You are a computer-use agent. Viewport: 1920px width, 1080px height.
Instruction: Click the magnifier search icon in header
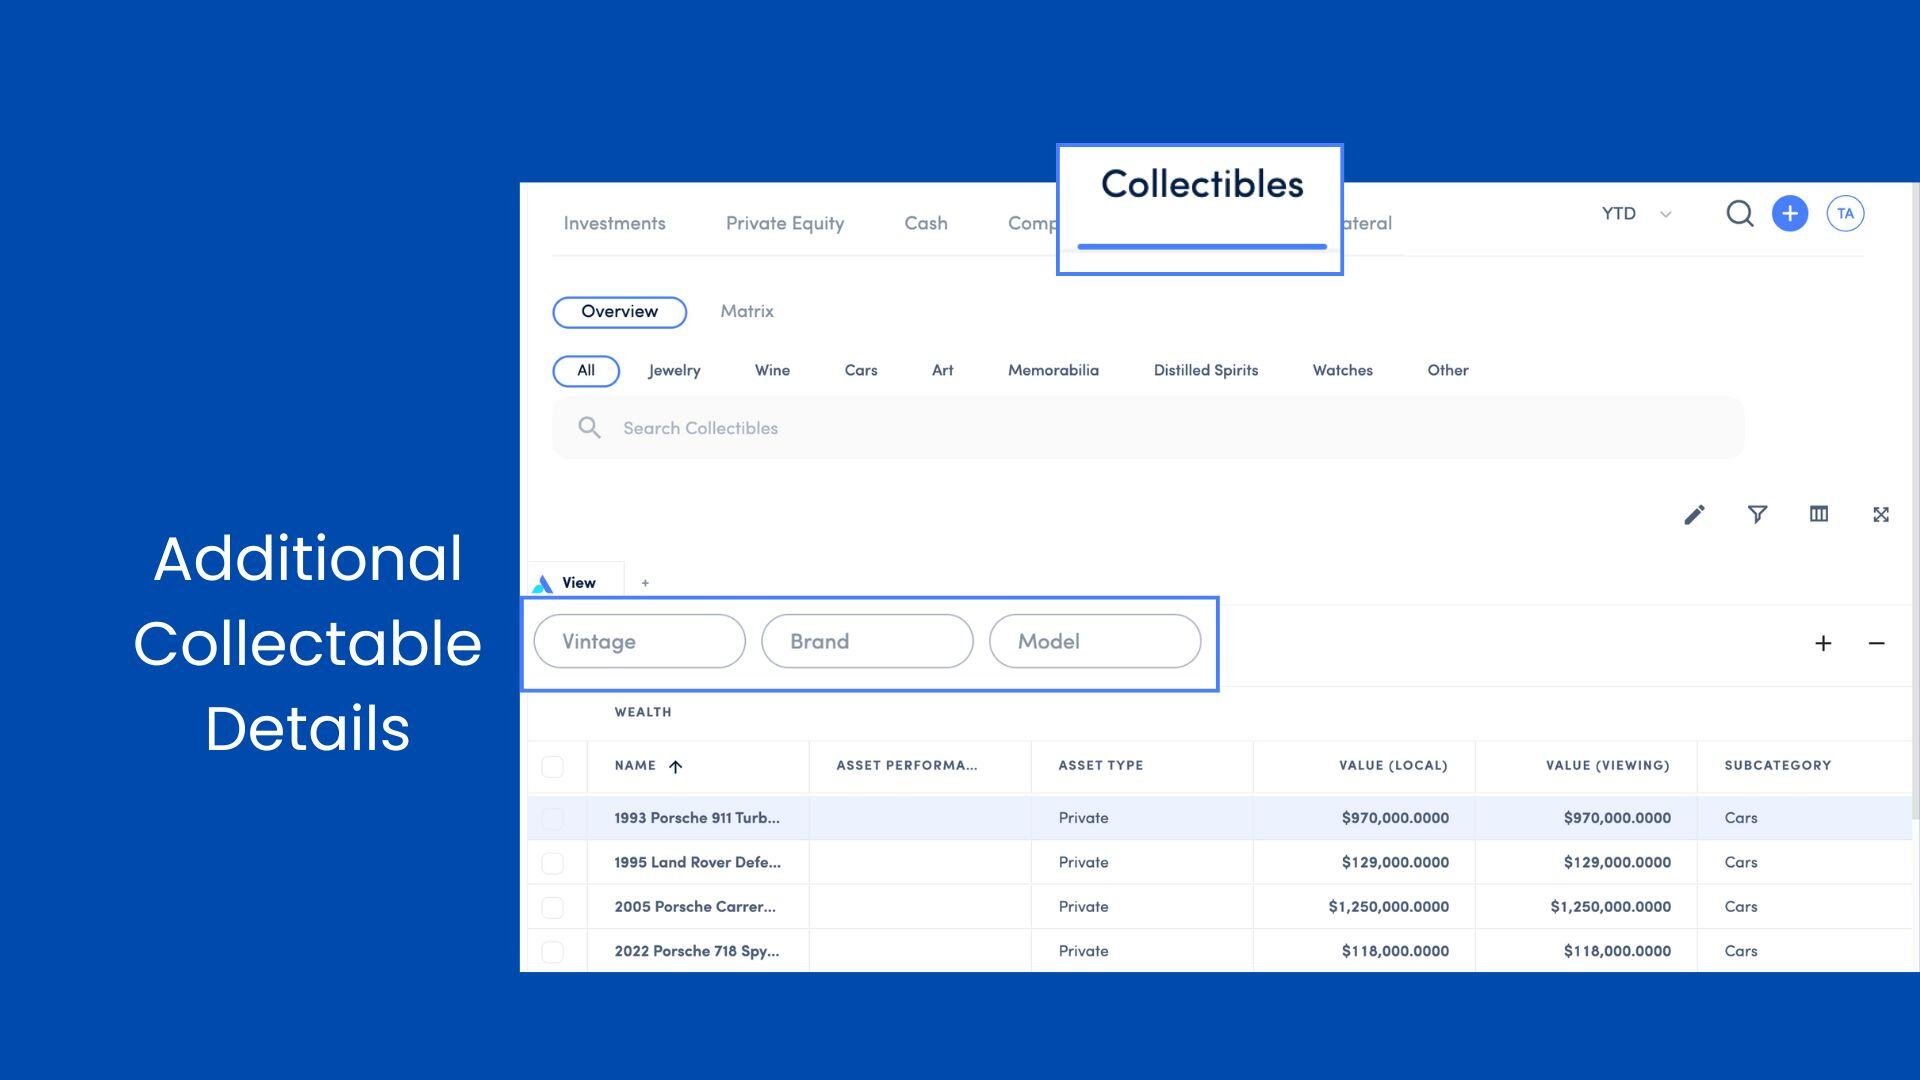[x=1739, y=214]
